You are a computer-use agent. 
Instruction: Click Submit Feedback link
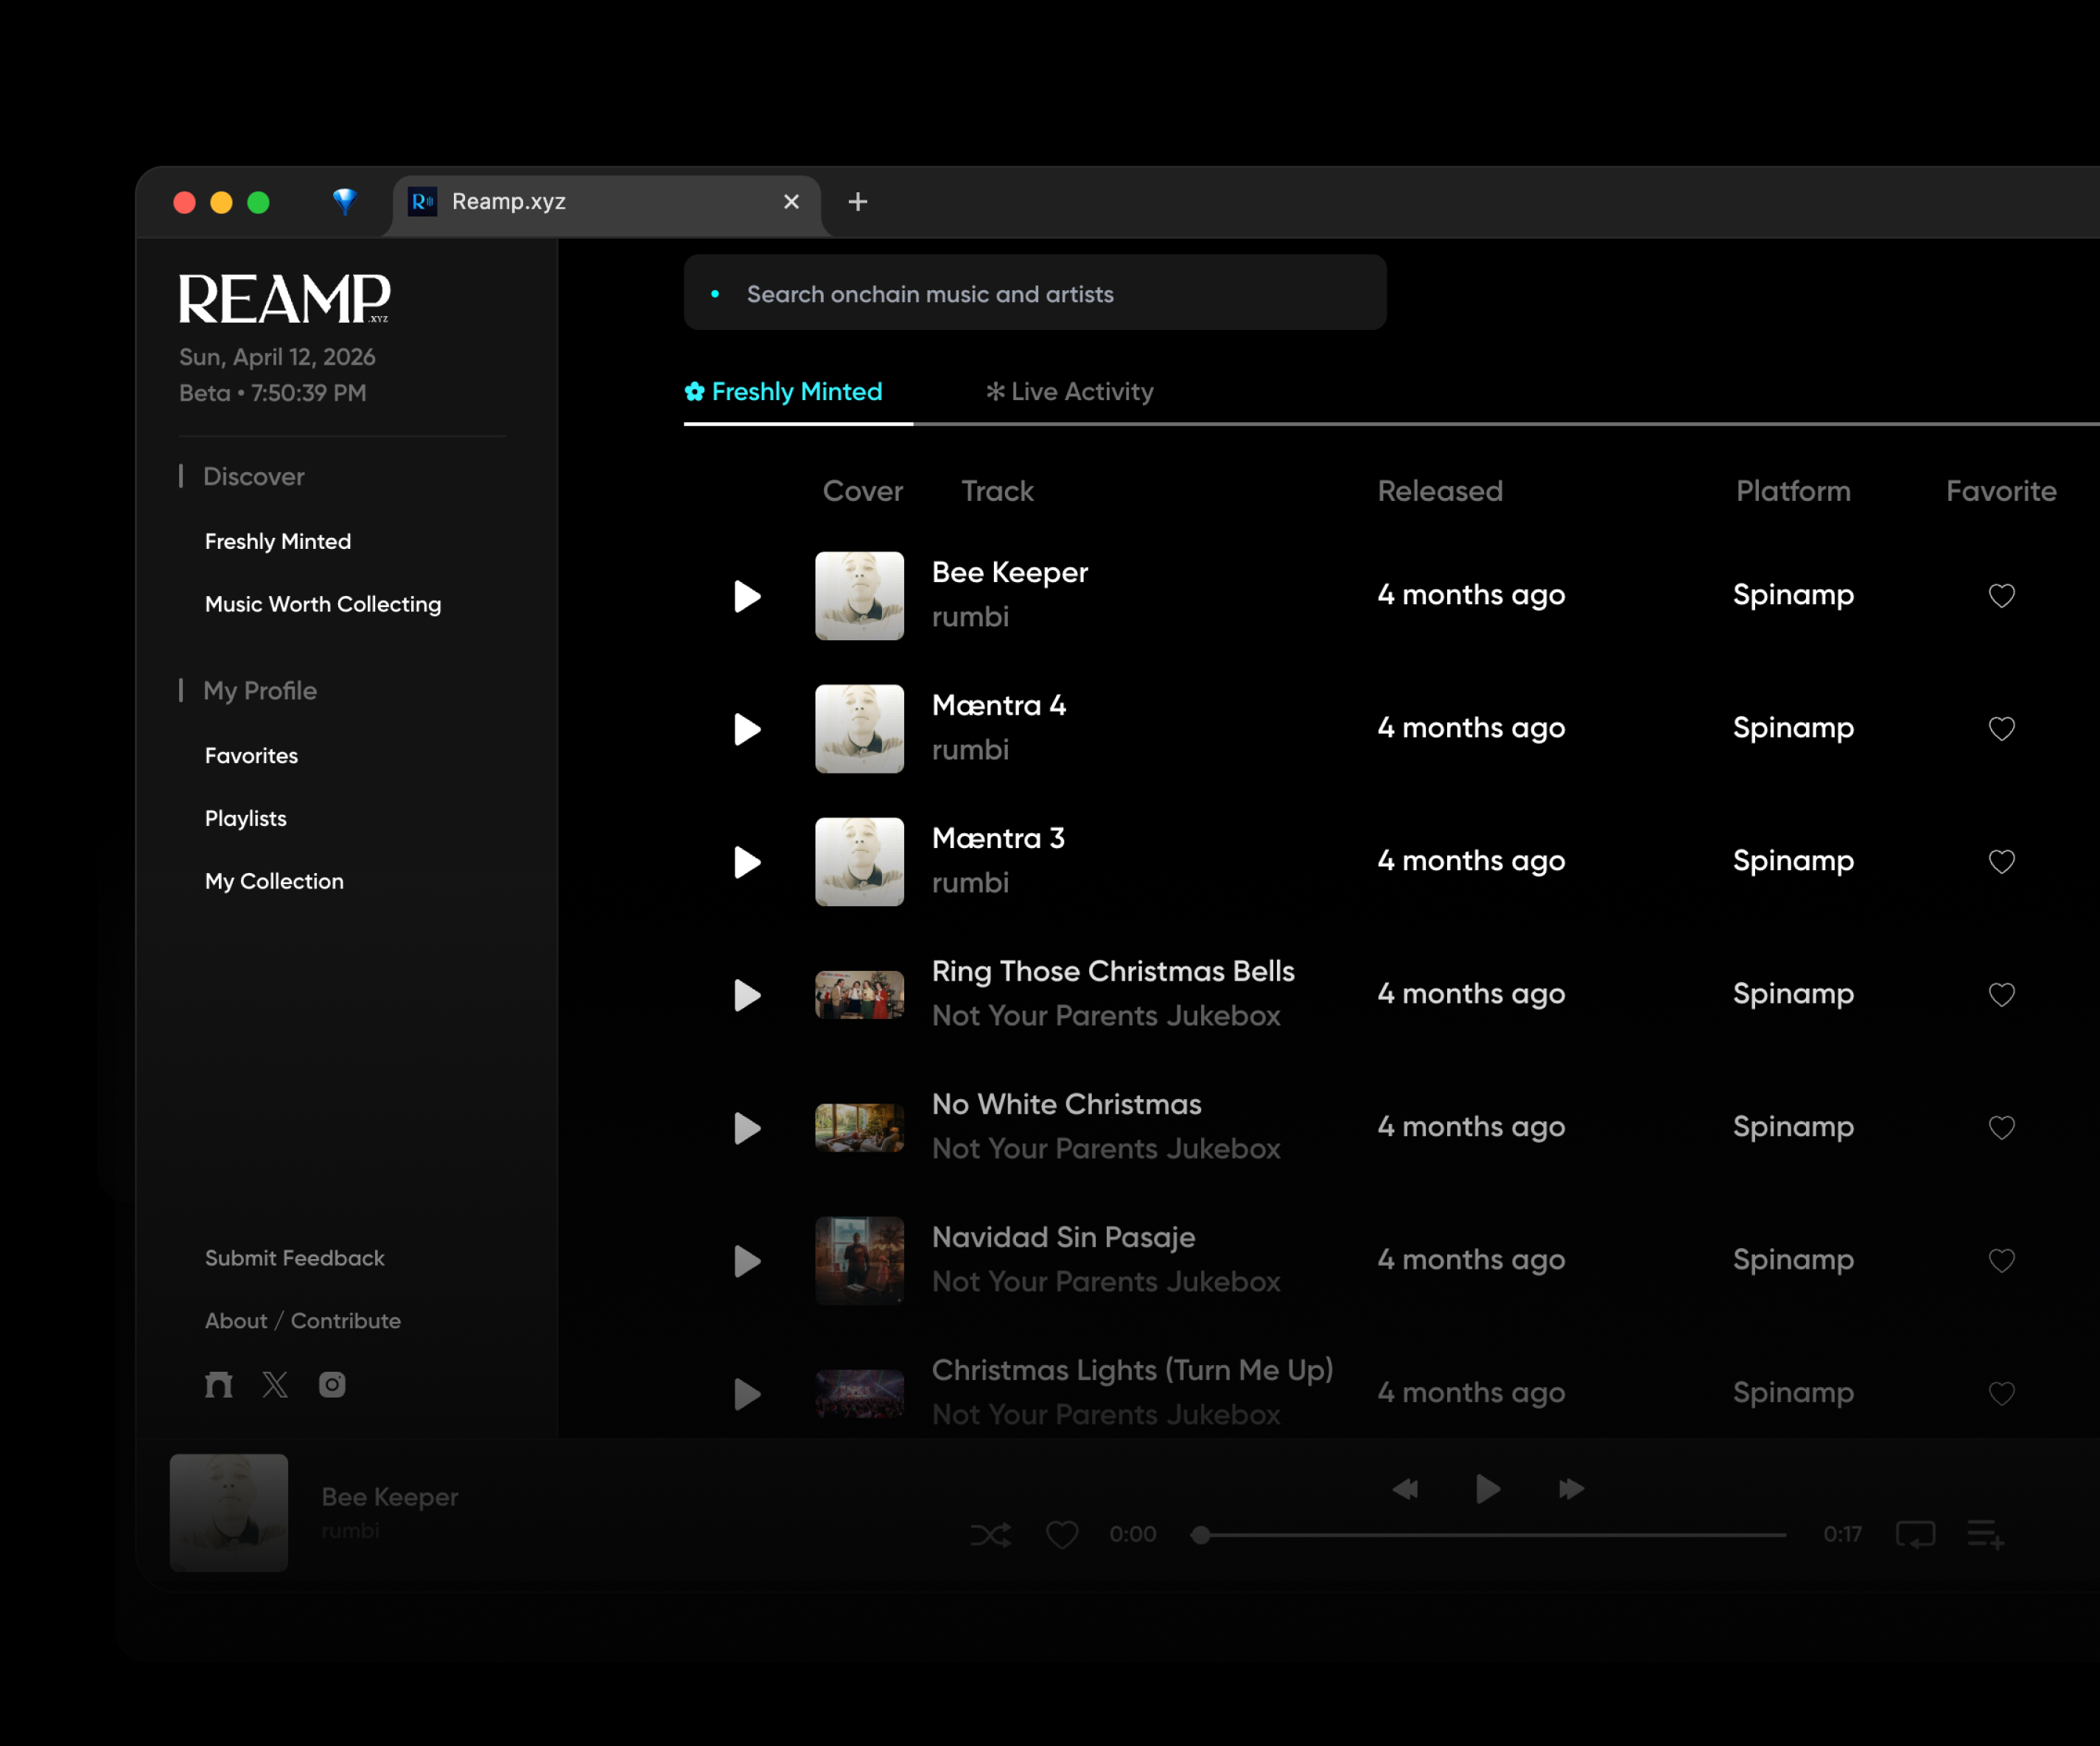[294, 1258]
